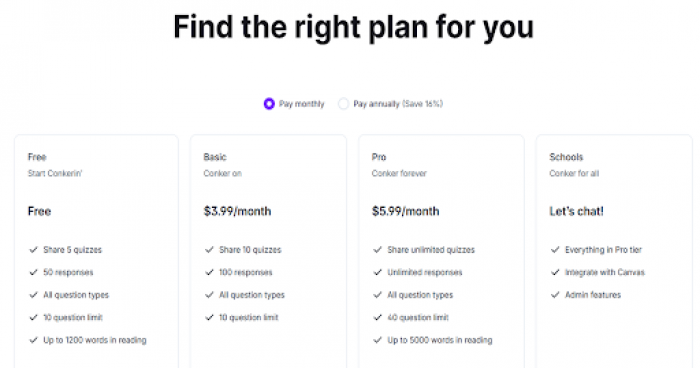
Task: Click the Free plan title
Action: coord(37,157)
